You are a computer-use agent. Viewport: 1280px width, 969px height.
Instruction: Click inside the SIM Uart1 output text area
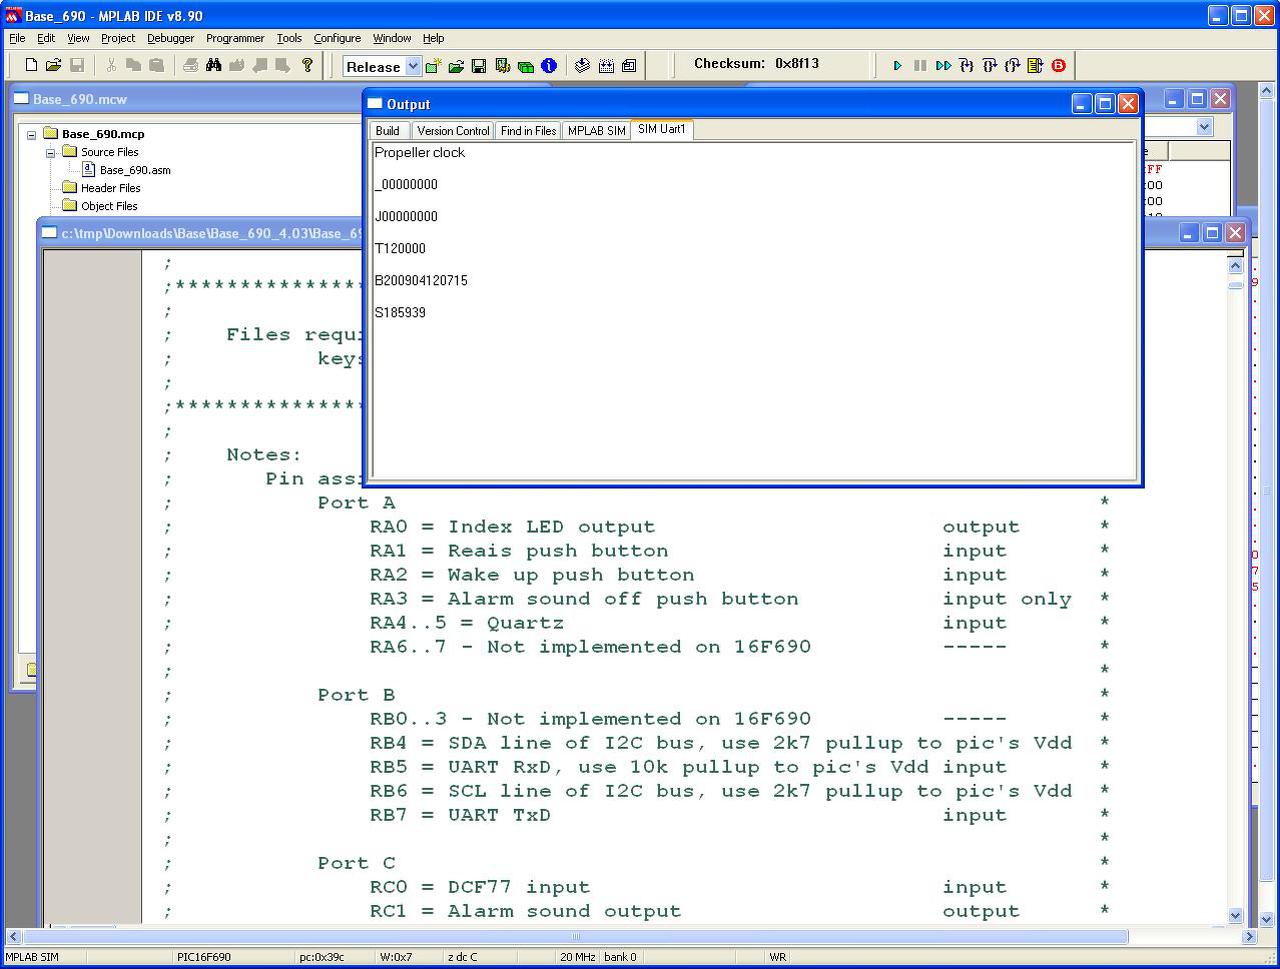754,310
